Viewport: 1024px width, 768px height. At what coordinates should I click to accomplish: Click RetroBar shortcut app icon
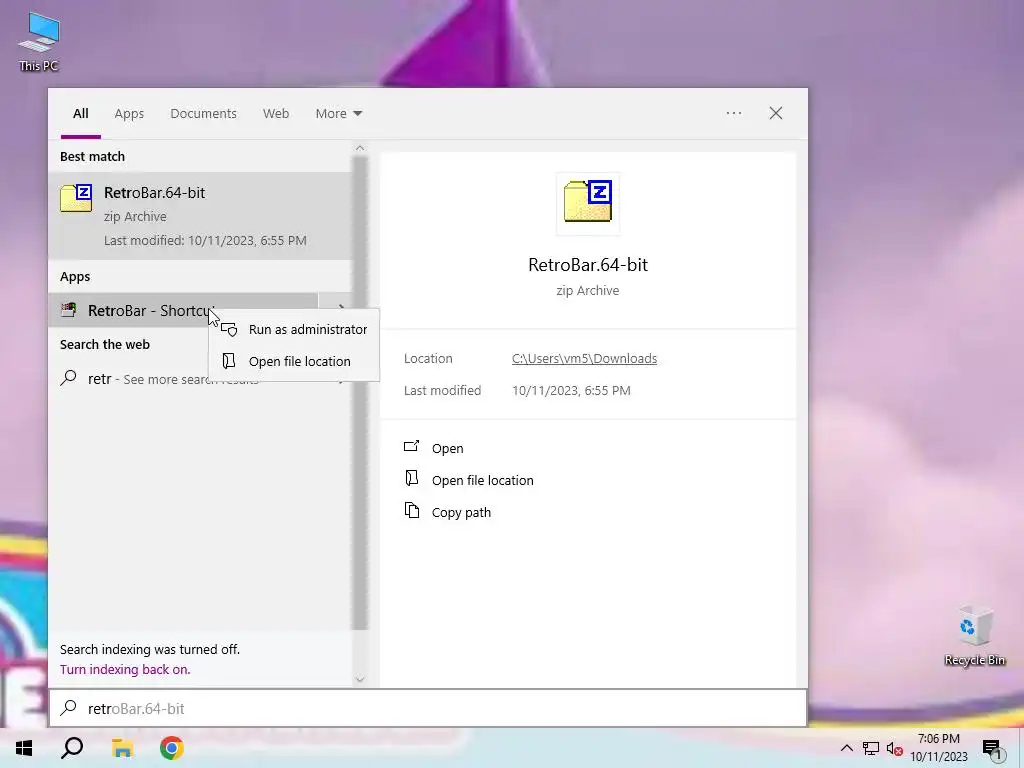[x=69, y=310]
